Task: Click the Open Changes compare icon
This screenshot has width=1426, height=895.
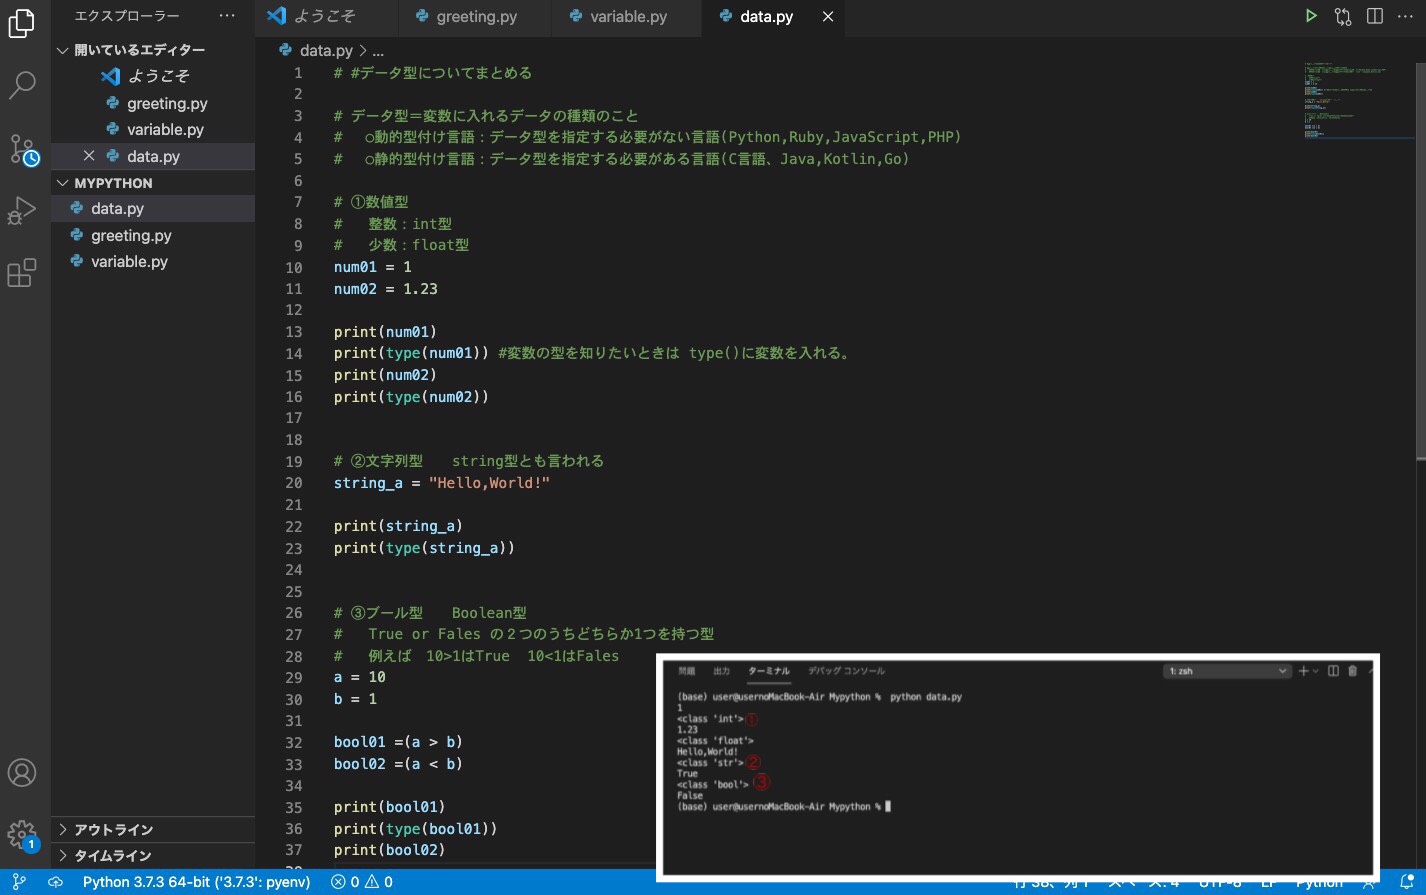Action: pos(1343,16)
